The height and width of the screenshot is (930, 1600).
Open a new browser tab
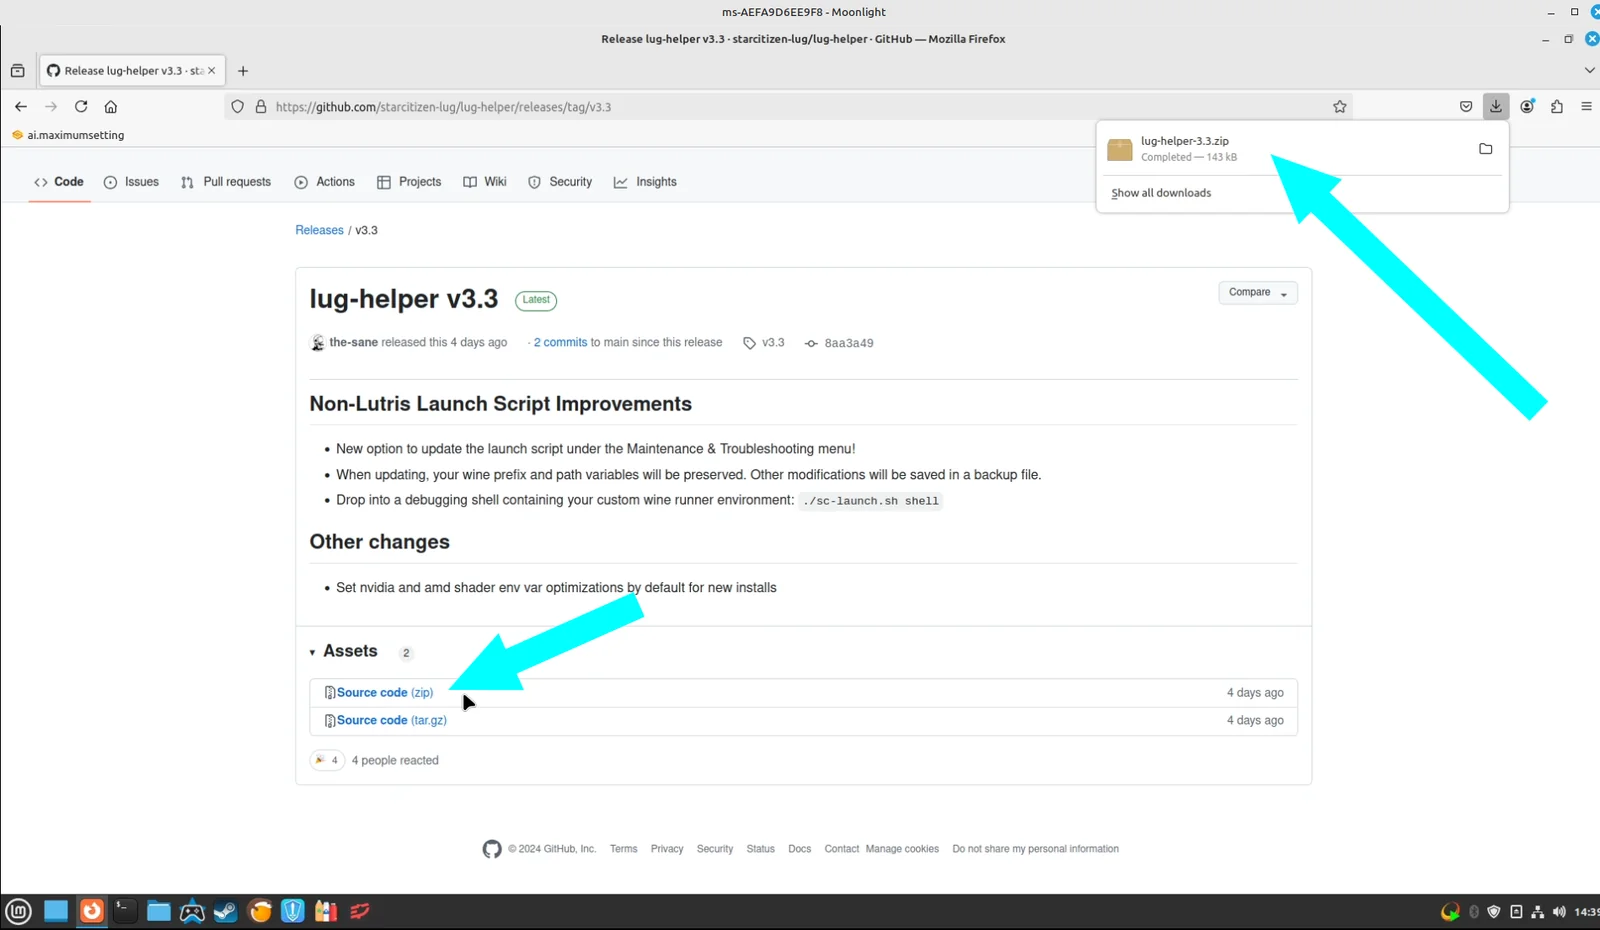click(x=243, y=71)
